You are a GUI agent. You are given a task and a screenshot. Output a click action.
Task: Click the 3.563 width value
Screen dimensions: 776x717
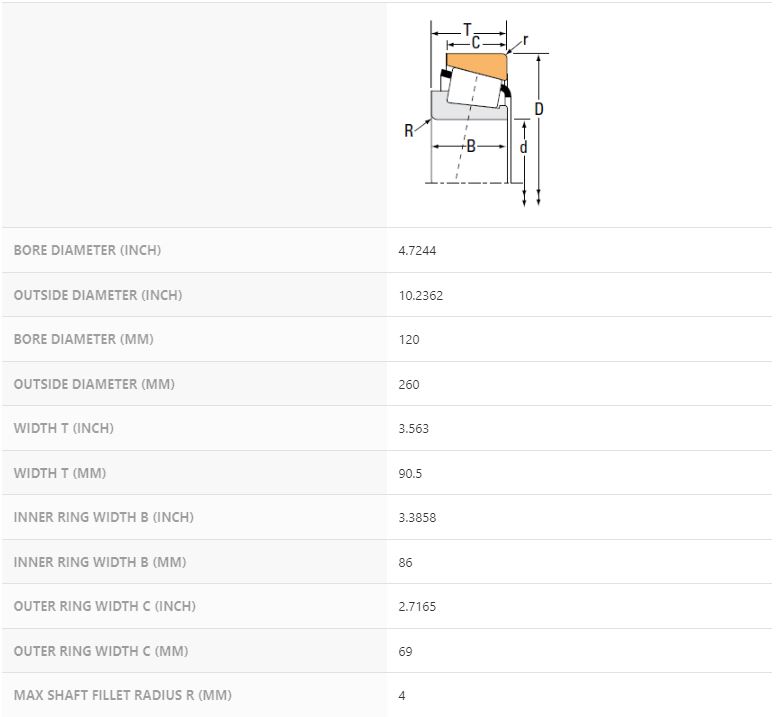[414, 429]
